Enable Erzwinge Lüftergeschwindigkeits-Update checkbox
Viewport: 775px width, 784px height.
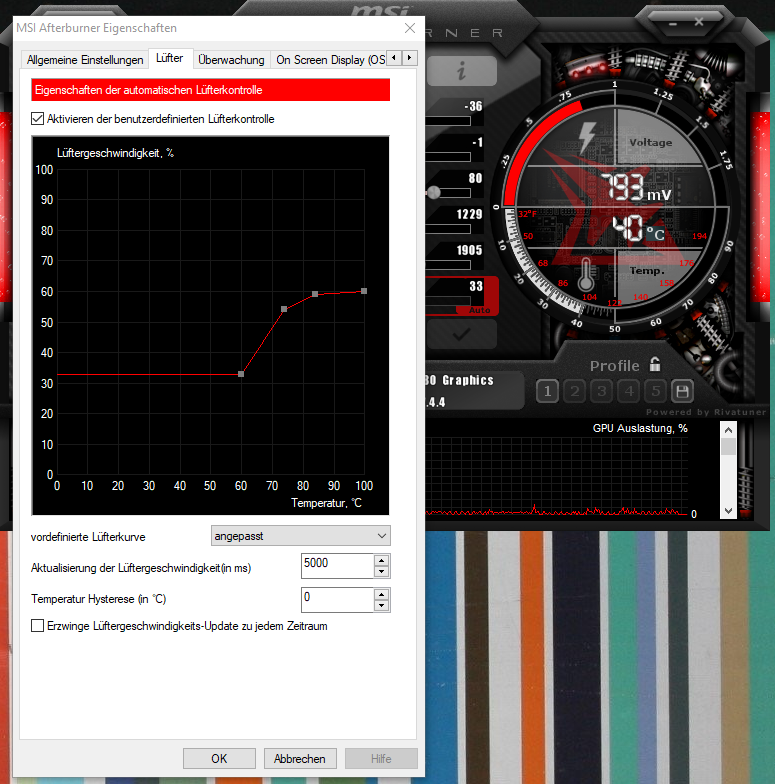(38, 626)
